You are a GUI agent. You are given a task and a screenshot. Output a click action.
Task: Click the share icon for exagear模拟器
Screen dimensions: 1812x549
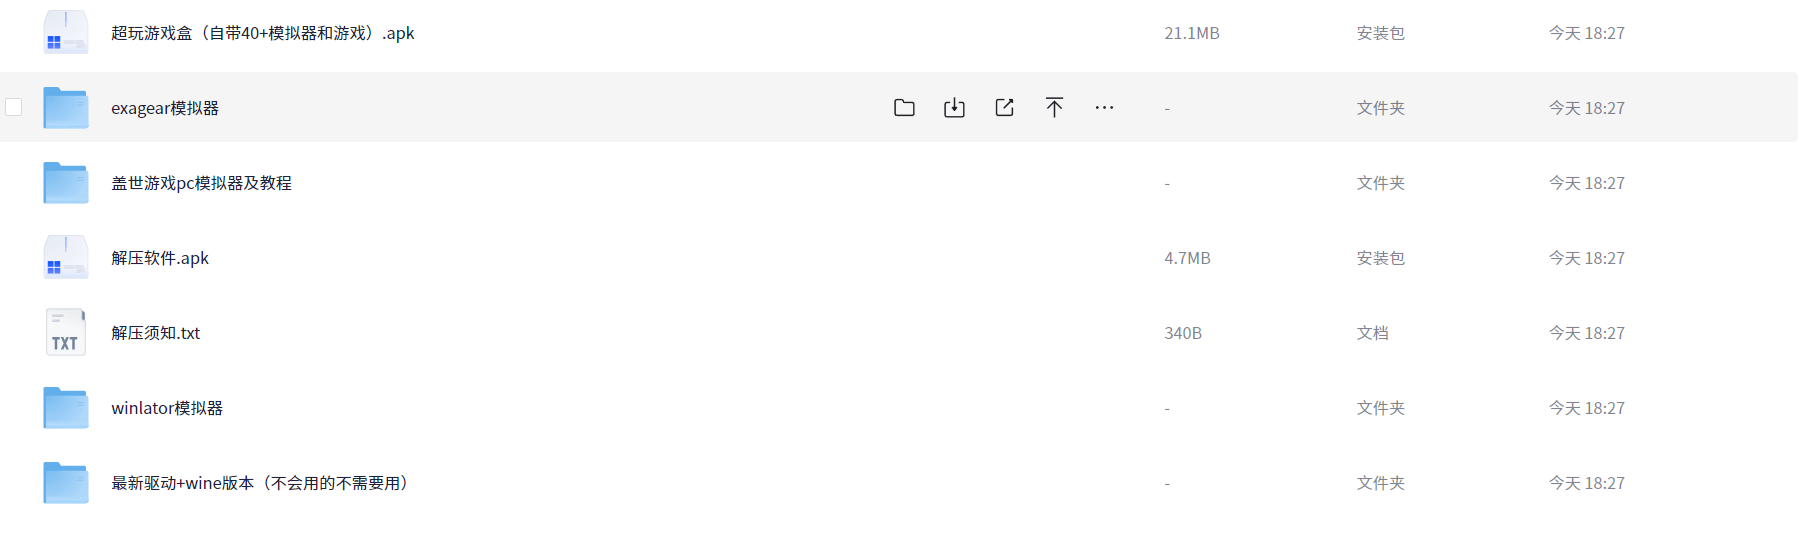pyautogui.click(x=1004, y=108)
